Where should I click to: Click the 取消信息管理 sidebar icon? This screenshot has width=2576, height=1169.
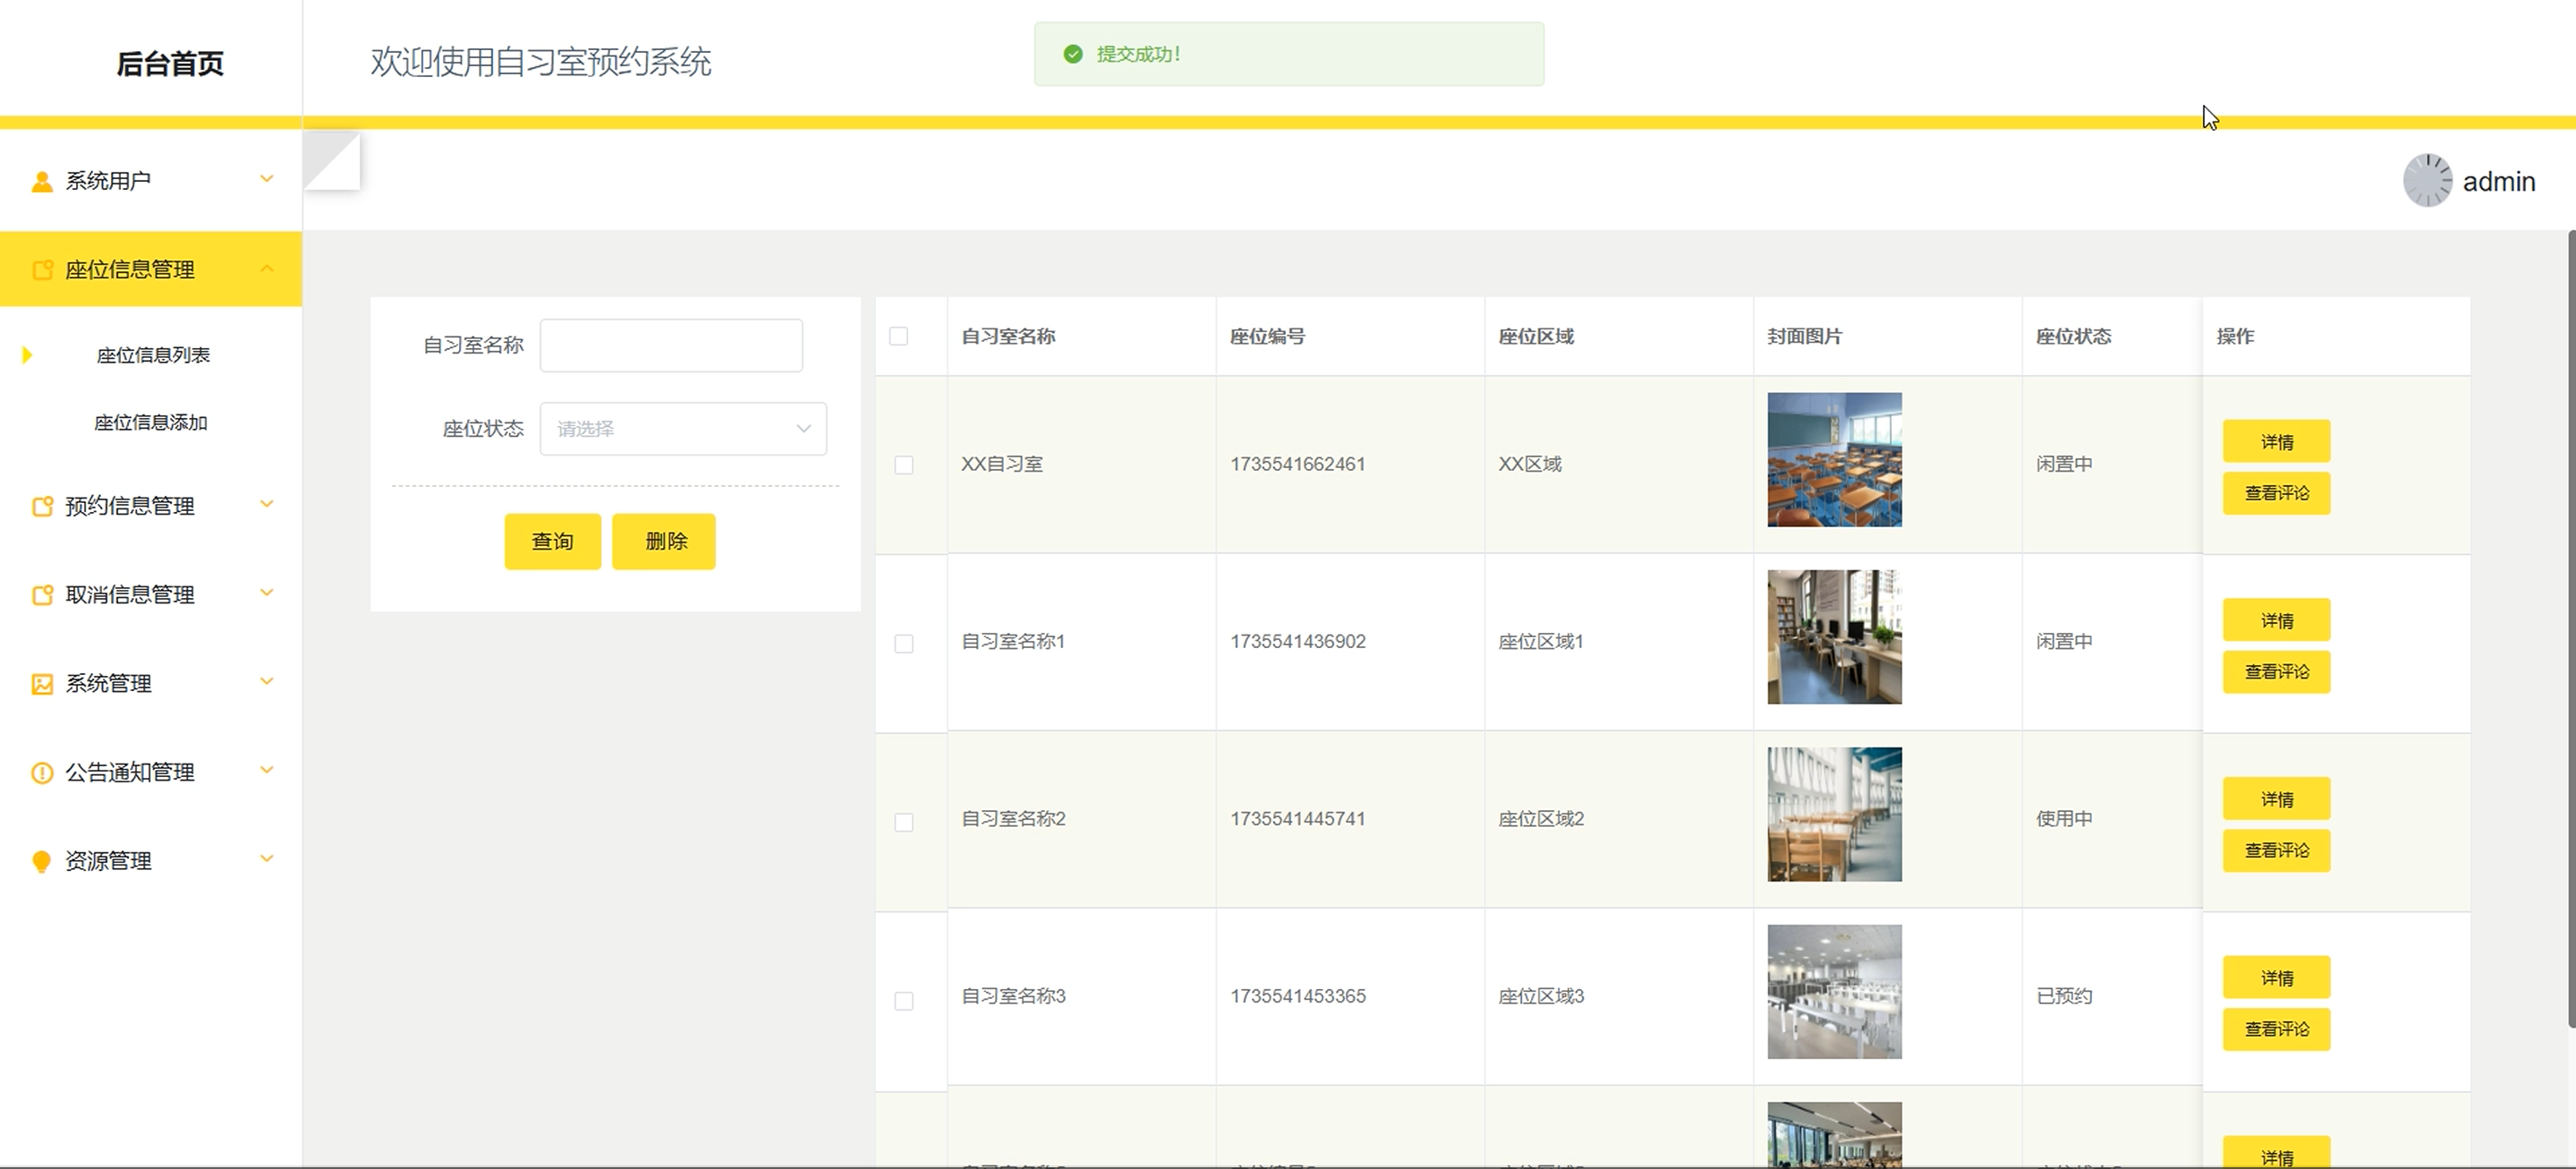42,595
